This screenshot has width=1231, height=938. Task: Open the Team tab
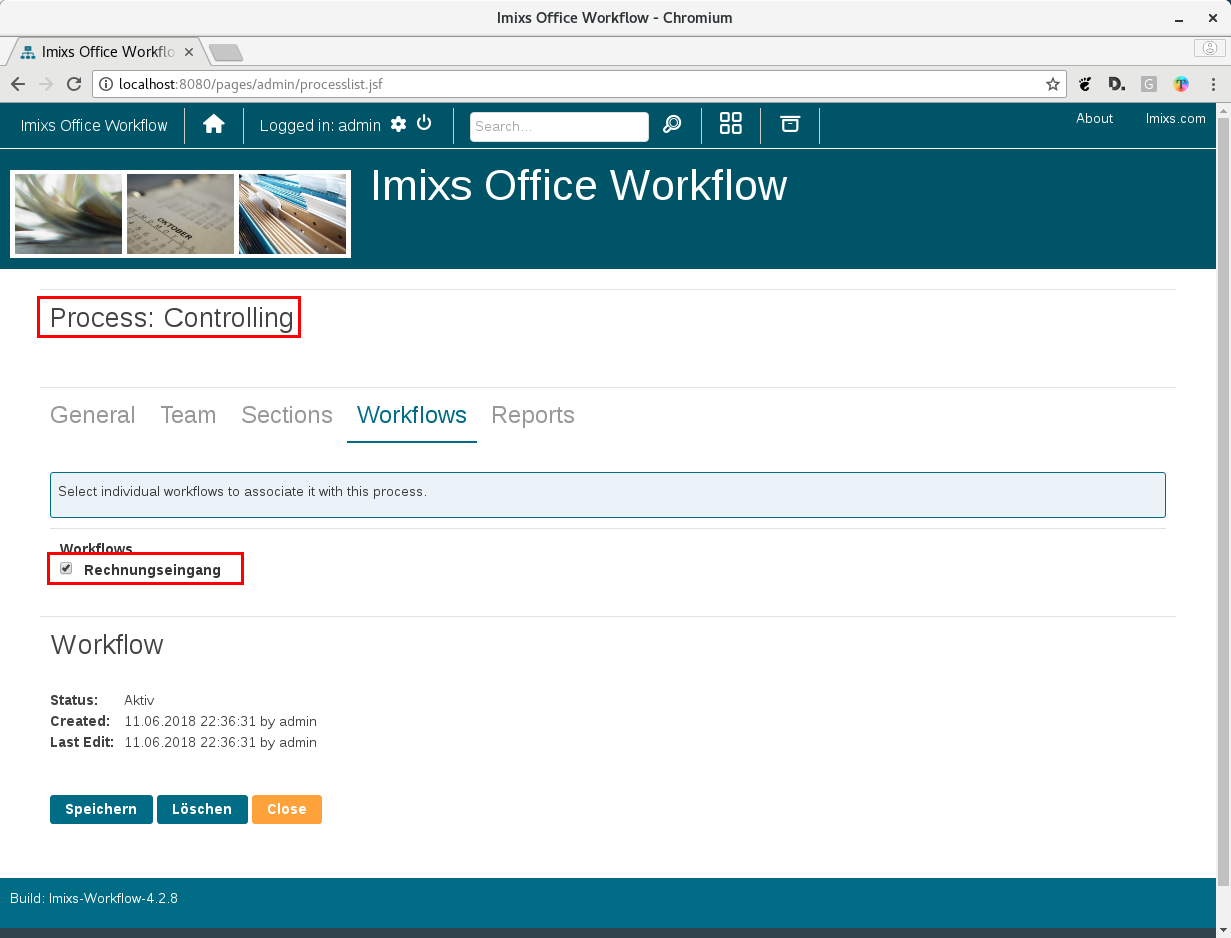188,415
